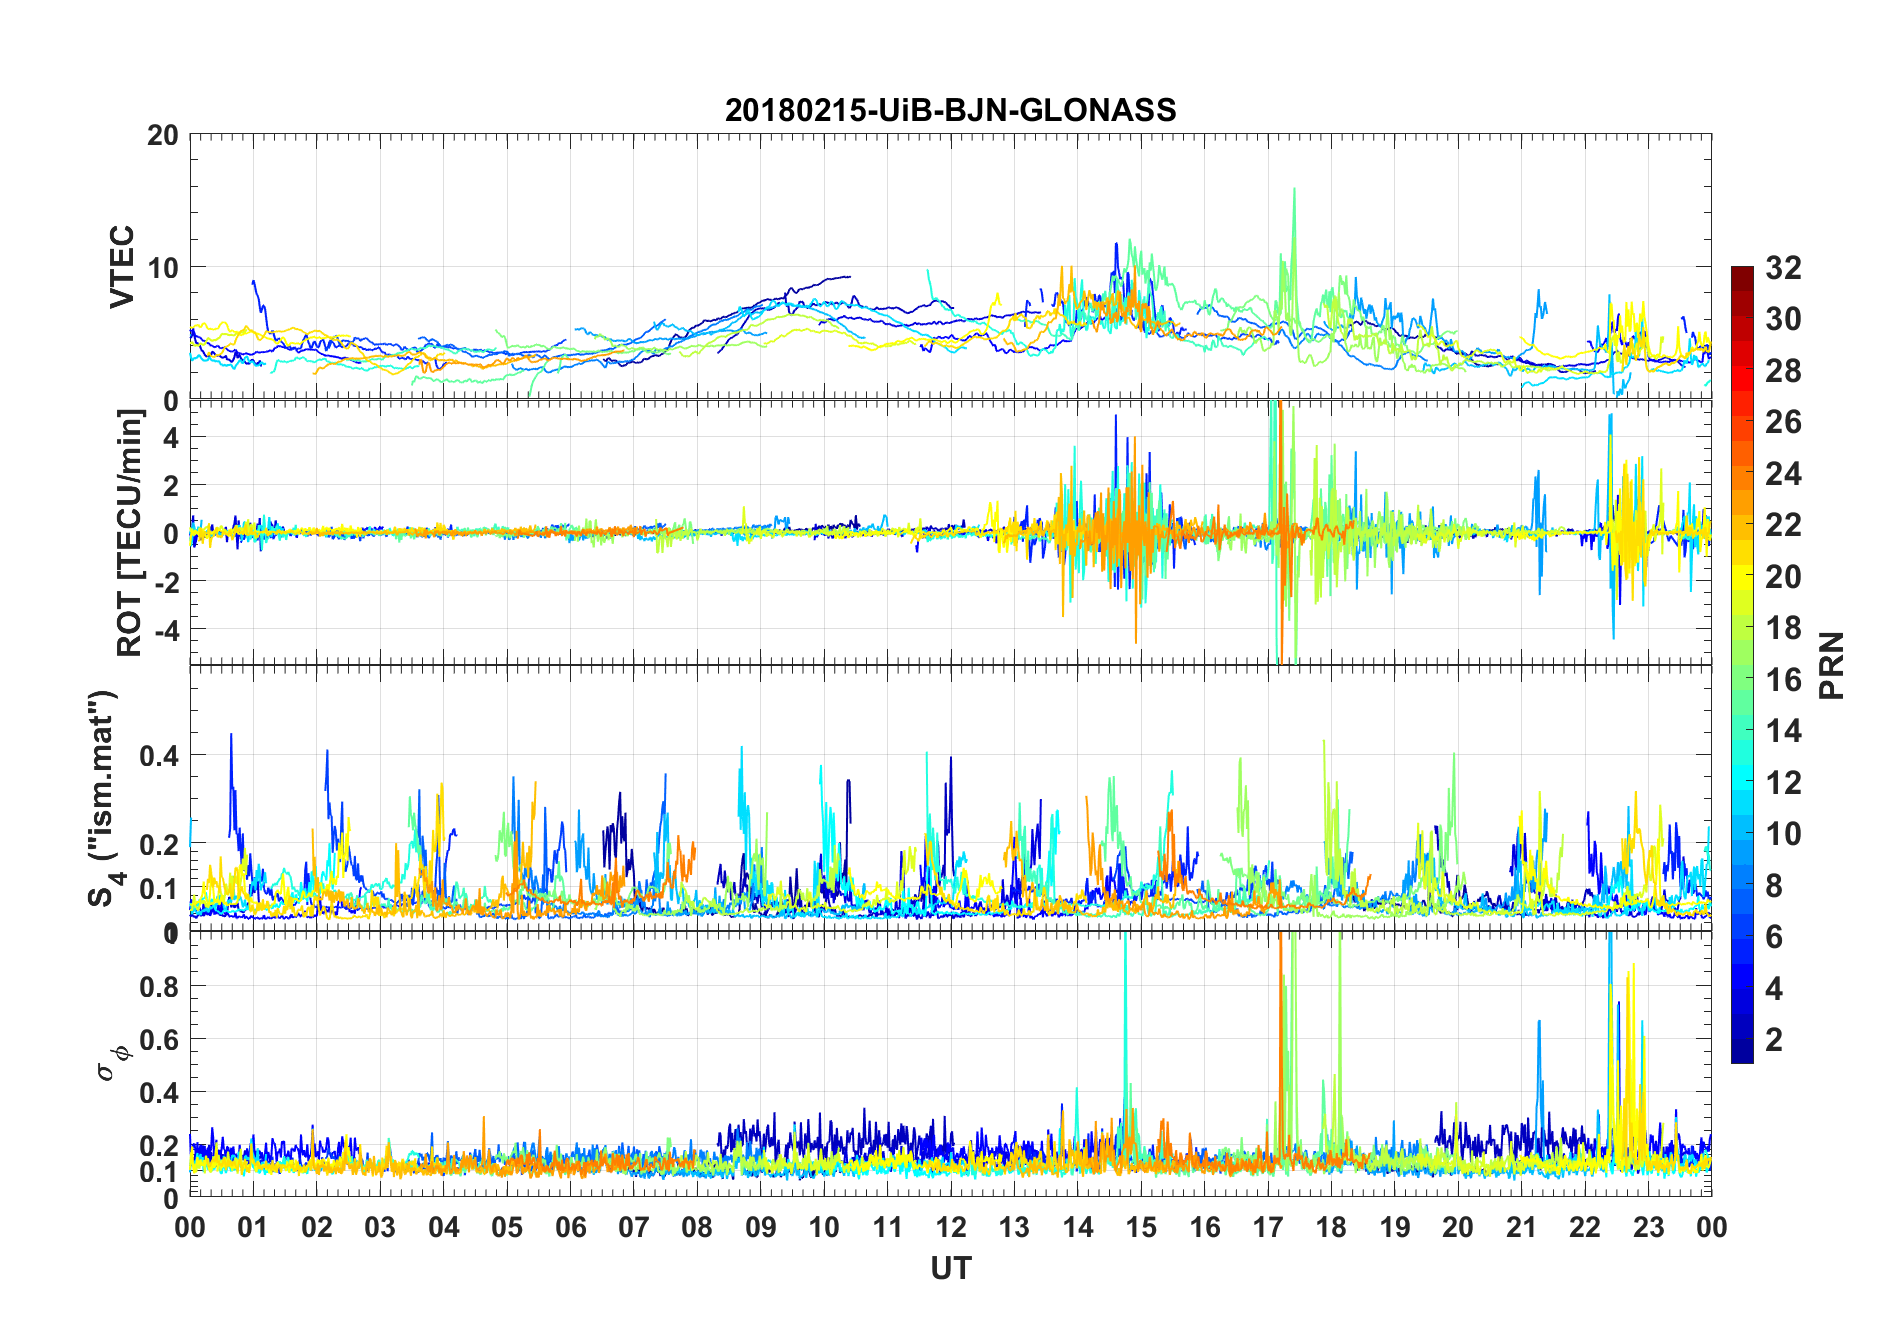Click sigma-phi y-axis tick label 0.8
Screen dimensions: 1902x1330
(160, 986)
